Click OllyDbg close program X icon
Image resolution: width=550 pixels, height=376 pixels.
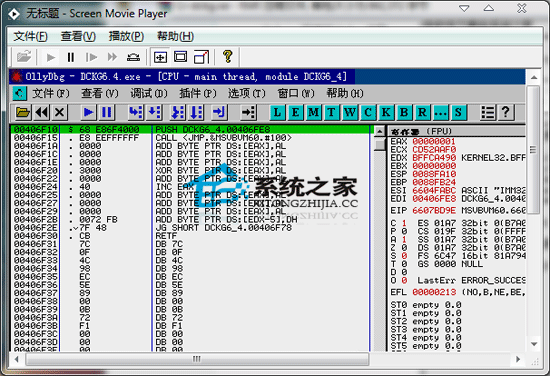[x=60, y=113]
